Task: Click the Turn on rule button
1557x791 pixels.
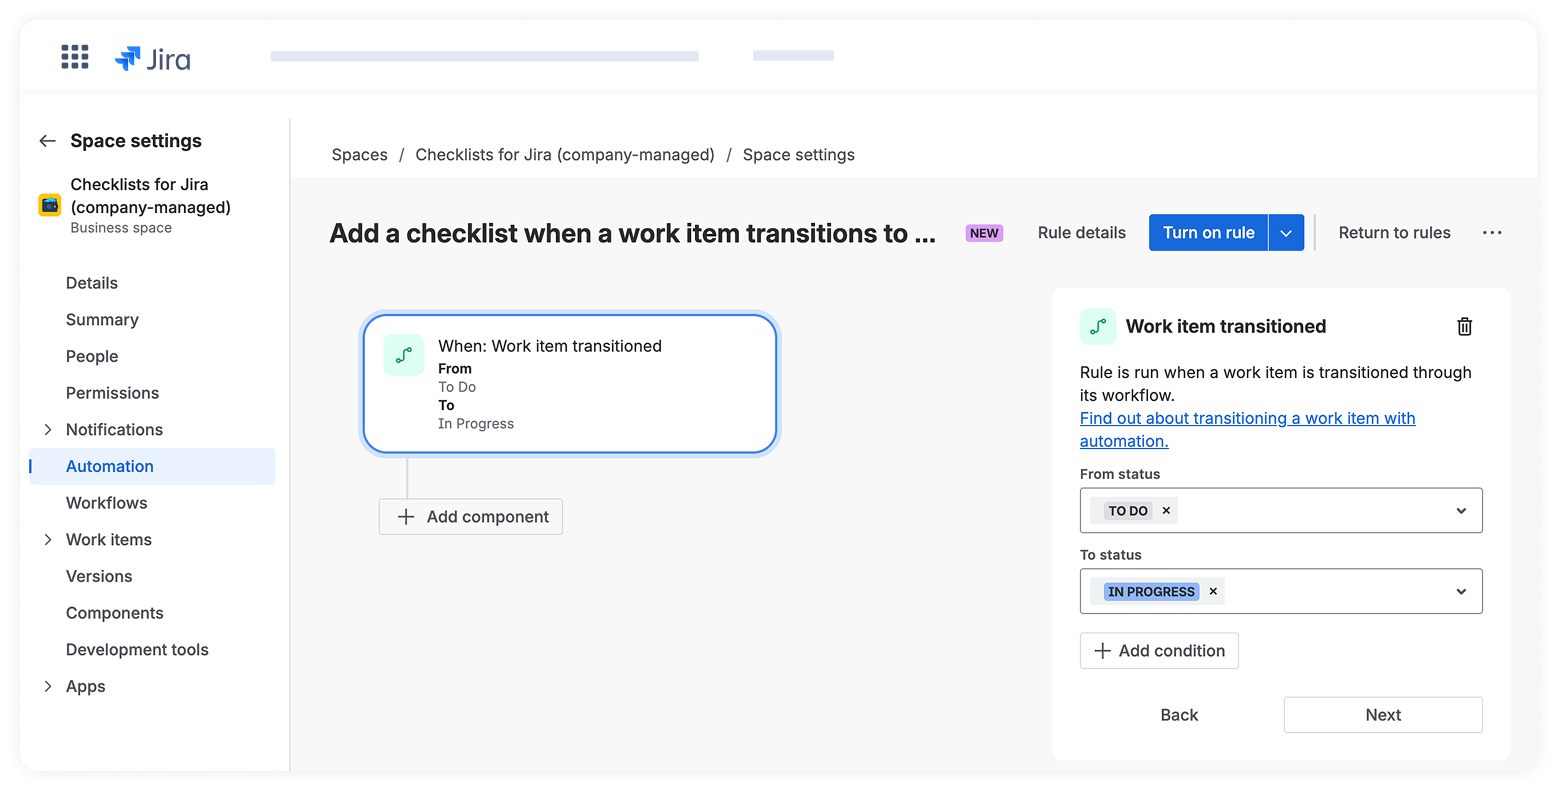Action: (x=1208, y=233)
